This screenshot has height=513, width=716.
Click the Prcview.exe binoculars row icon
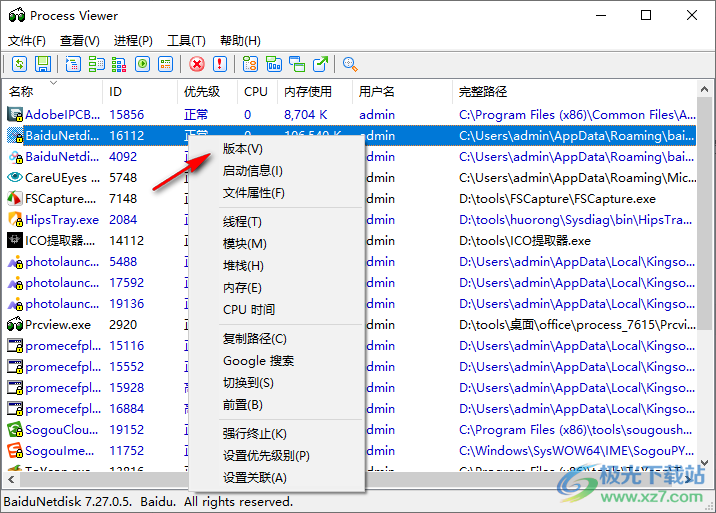point(15,324)
